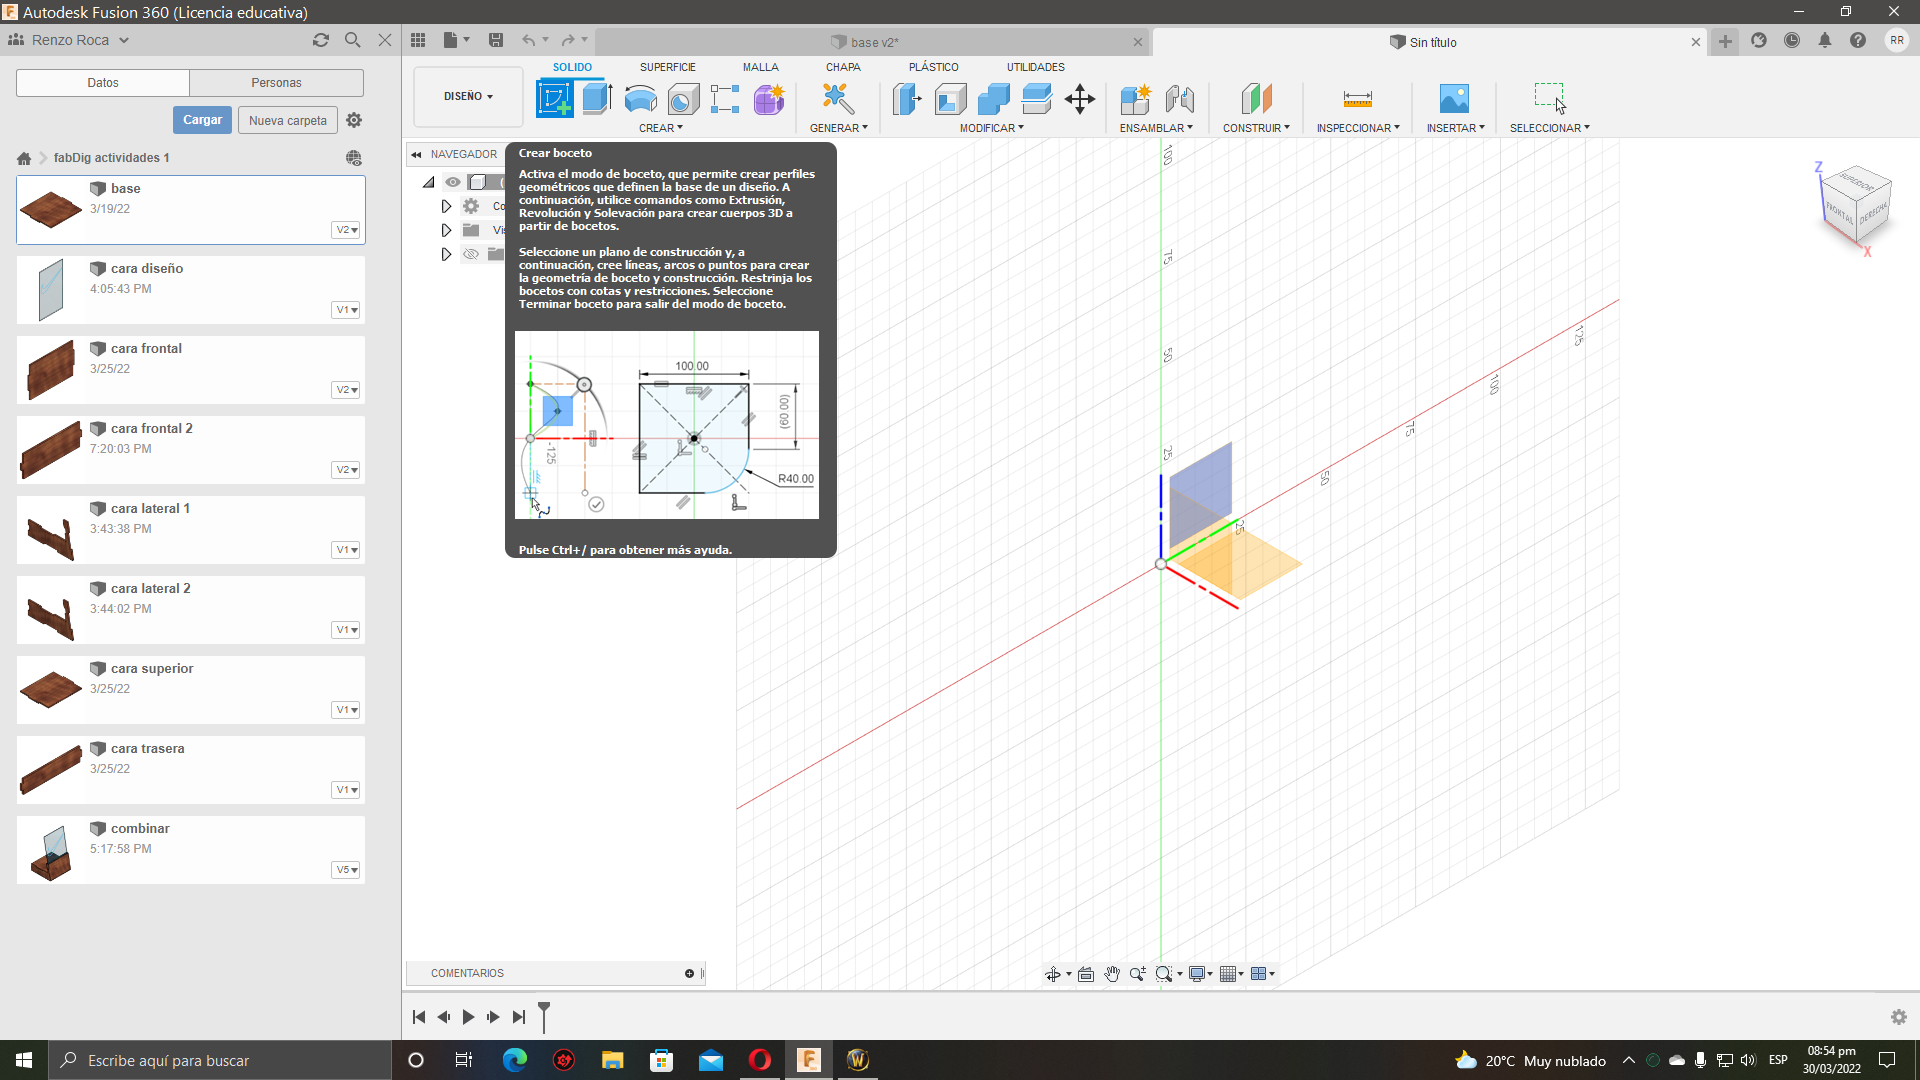The width and height of the screenshot is (1920, 1080).
Task: Select the Move/Copy arrows tool
Action: click(1080, 99)
